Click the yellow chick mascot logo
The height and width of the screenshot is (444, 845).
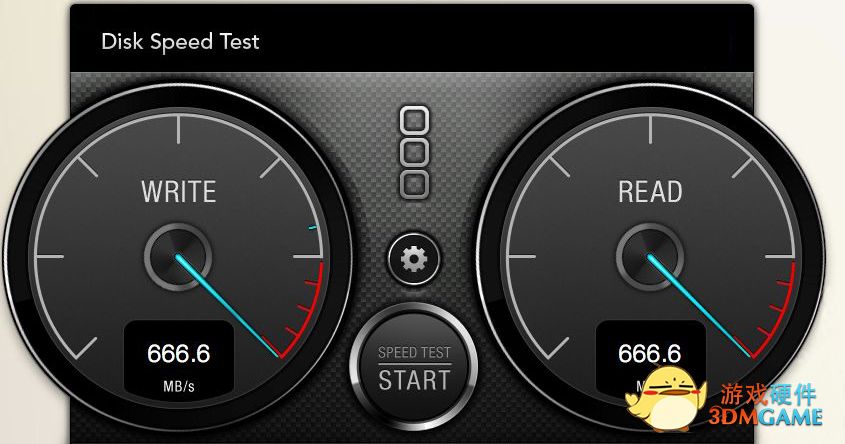coord(666,399)
